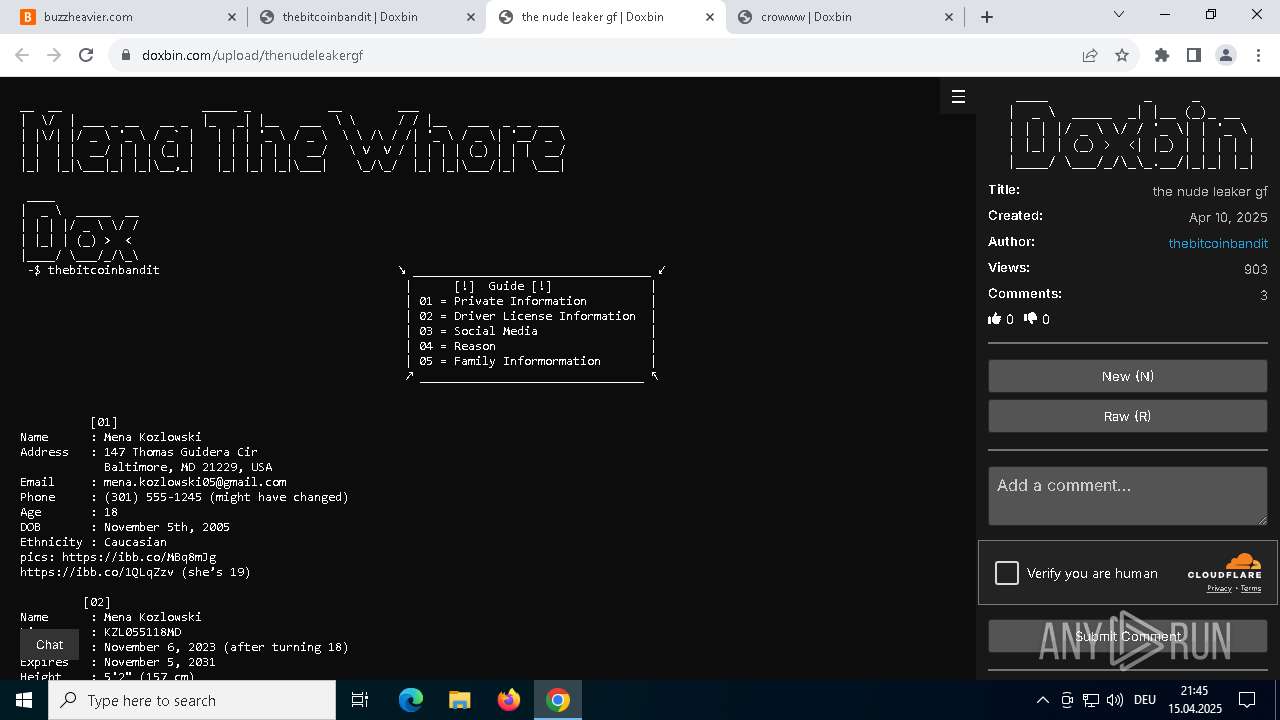Close the crowww Doxbin tab
Image resolution: width=1280 pixels, height=720 pixels.
pyautogui.click(x=950, y=17)
